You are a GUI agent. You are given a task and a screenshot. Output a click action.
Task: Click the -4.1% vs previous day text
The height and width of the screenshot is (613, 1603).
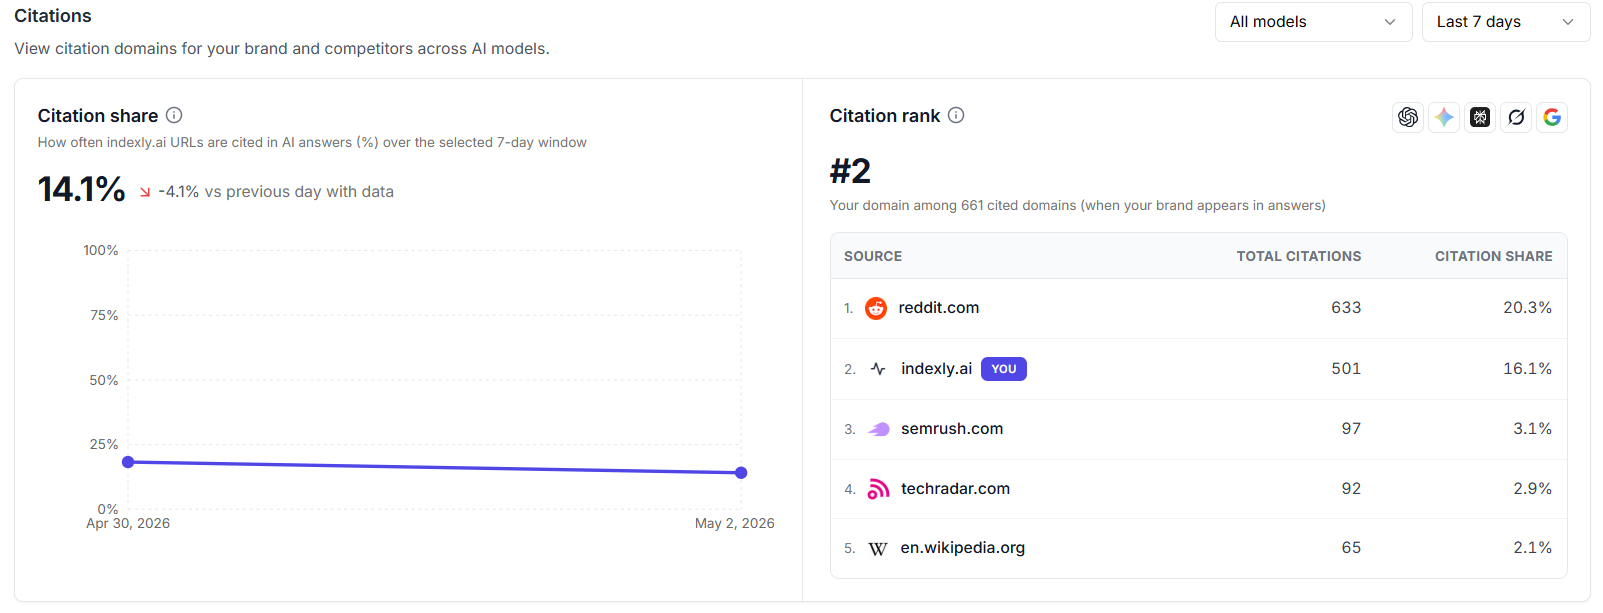276,192
